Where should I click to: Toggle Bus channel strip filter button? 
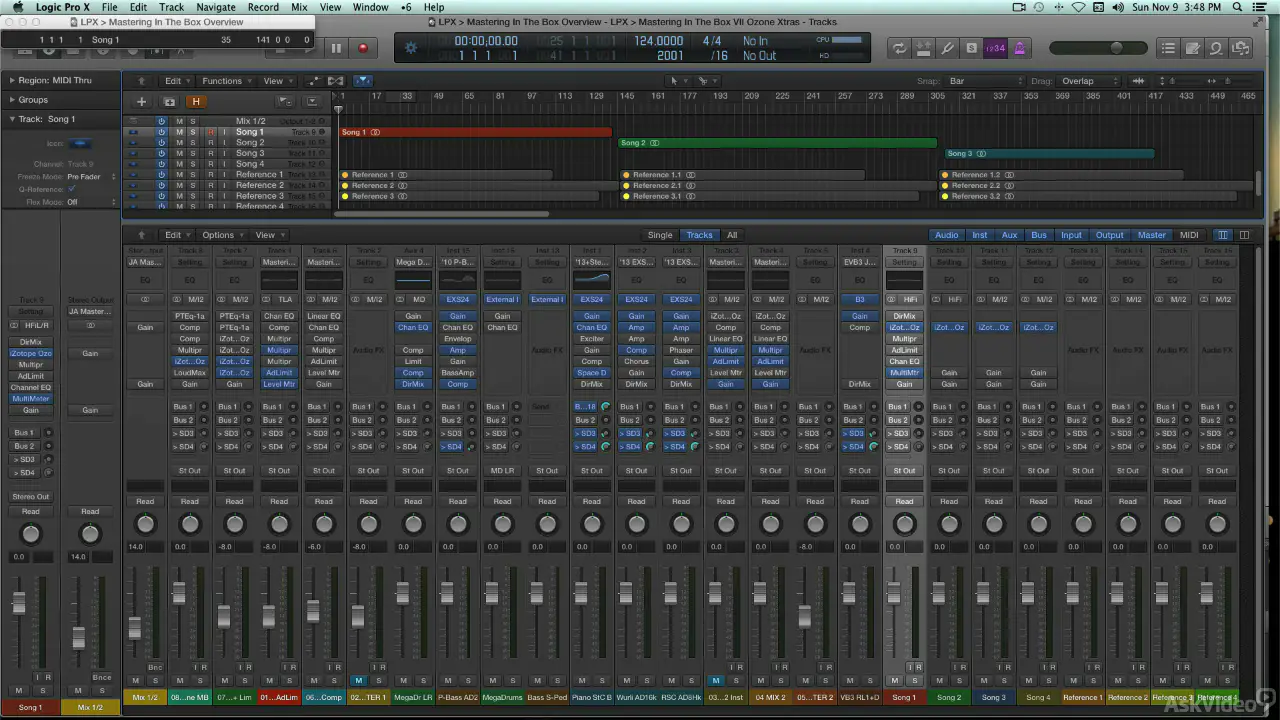coord(1039,235)
